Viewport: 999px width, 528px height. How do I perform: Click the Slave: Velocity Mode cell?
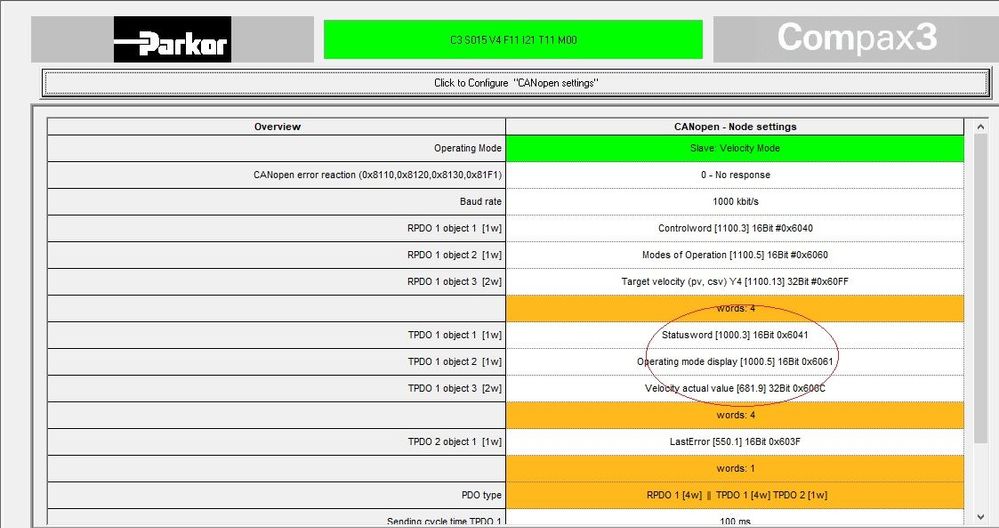point(735,148)
